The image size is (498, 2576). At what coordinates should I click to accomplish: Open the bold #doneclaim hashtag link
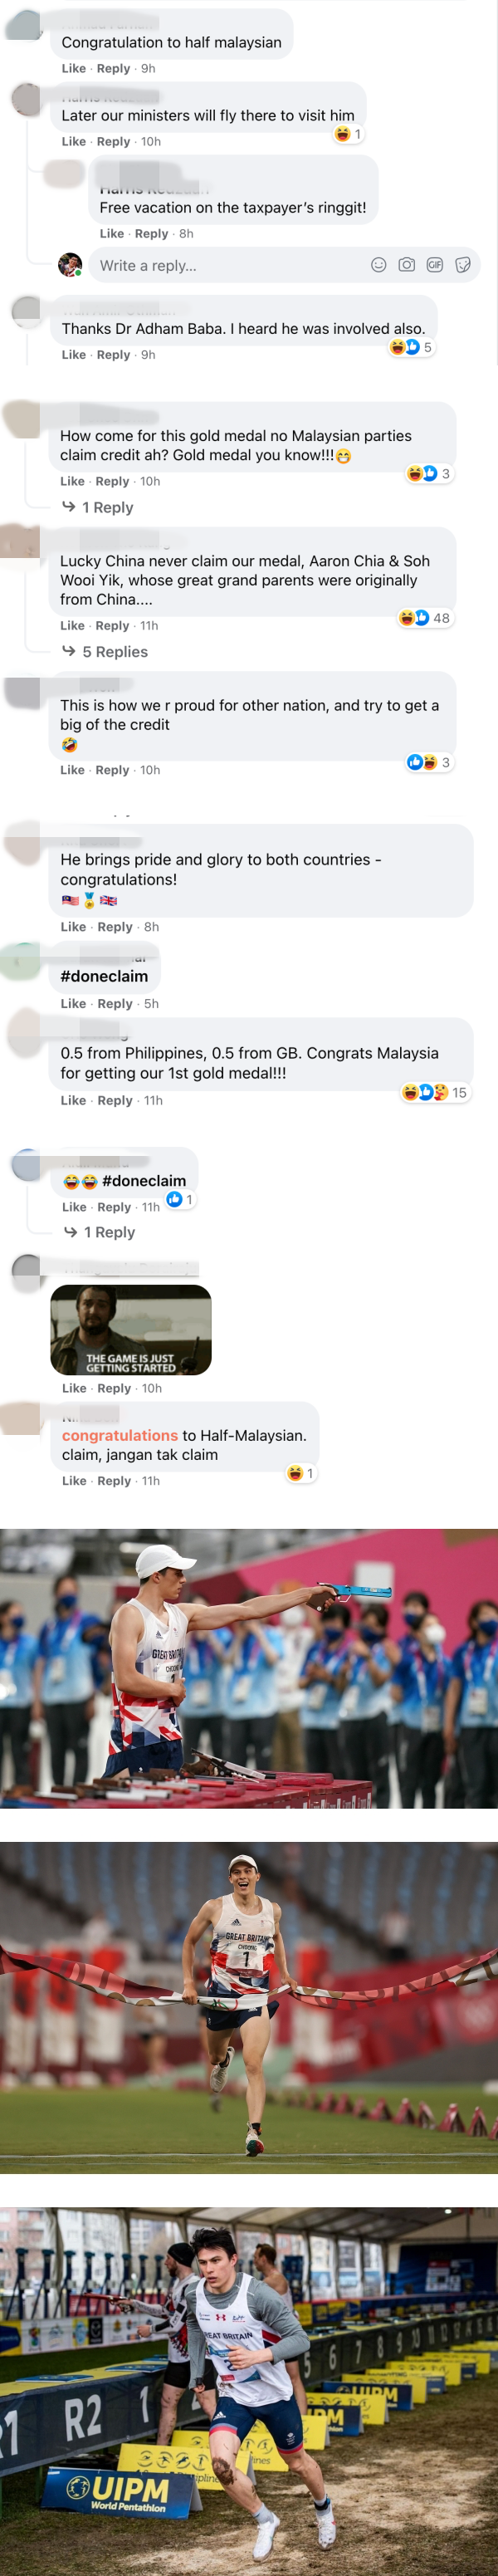(x=104, y=976)
